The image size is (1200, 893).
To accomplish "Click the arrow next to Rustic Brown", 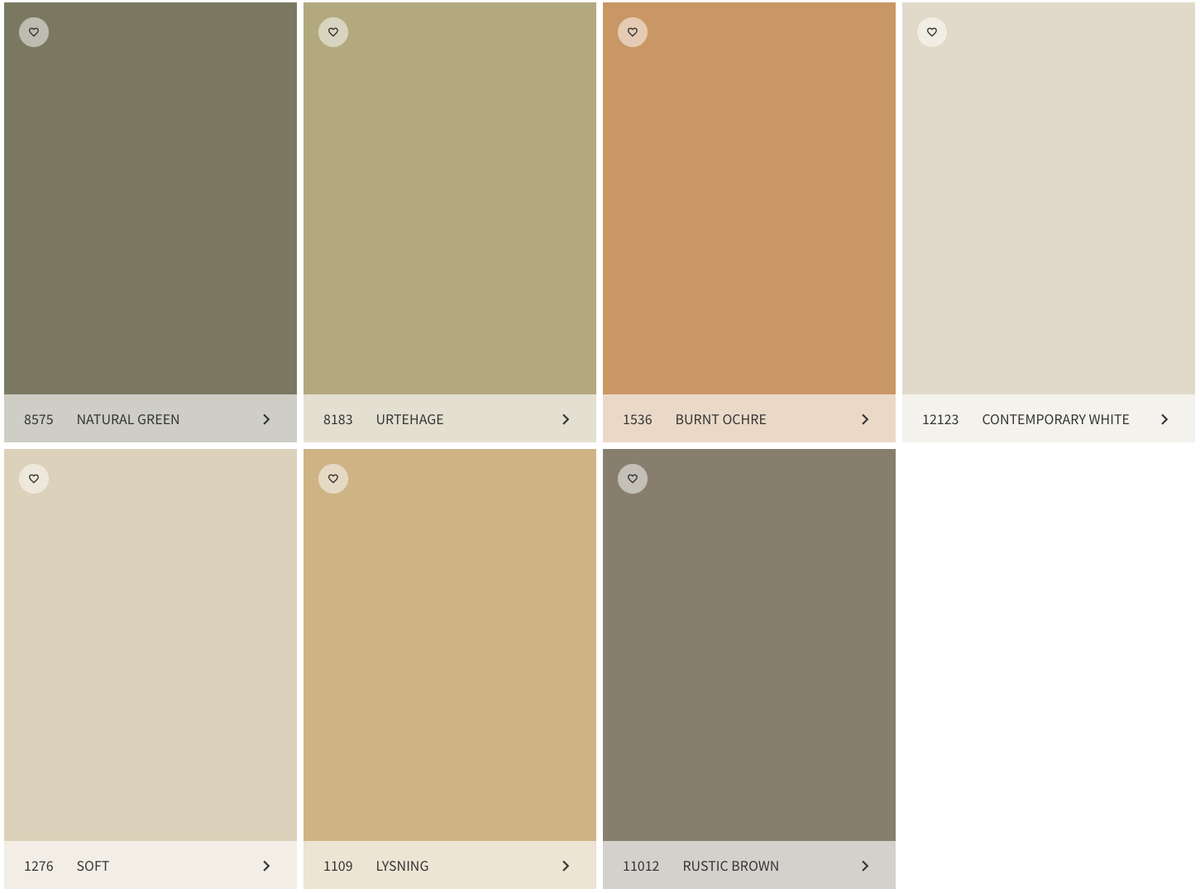I will click(x=865, y=866).
